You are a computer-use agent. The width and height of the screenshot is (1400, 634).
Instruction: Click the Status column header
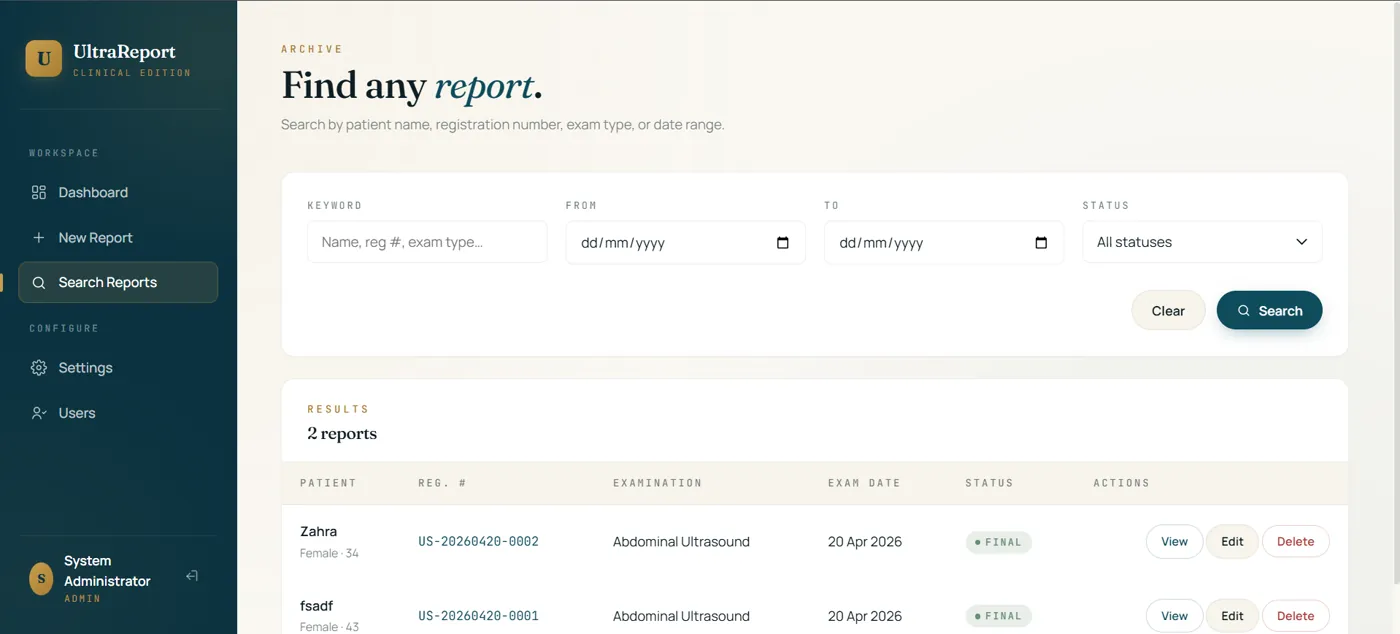coord(989,483)
